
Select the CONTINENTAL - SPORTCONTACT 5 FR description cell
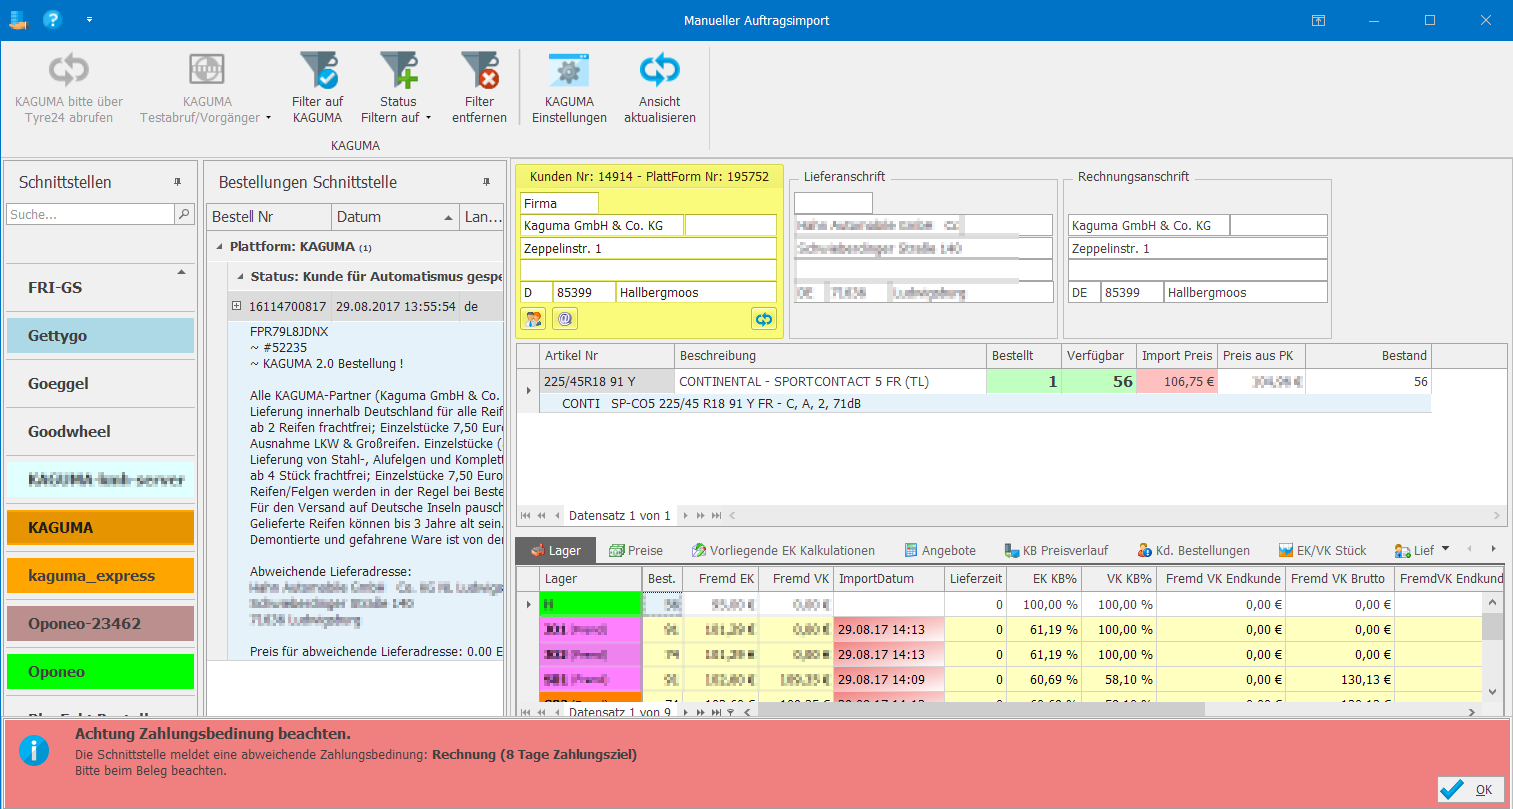[x=830, y=381]
